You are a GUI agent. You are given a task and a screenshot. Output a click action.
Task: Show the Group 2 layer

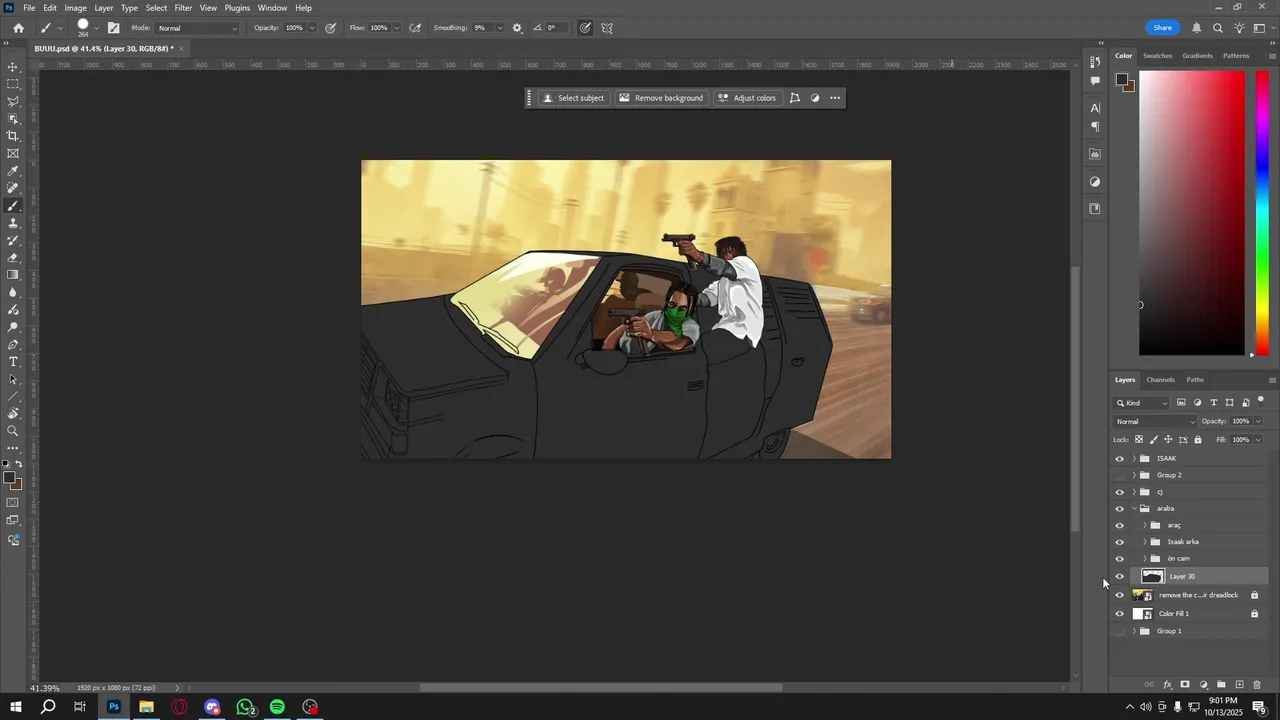(x=1120, y=475)
